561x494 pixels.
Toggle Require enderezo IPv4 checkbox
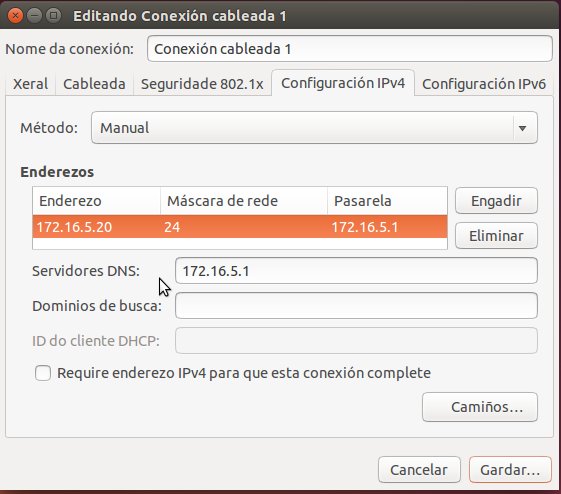click(43, 373)
